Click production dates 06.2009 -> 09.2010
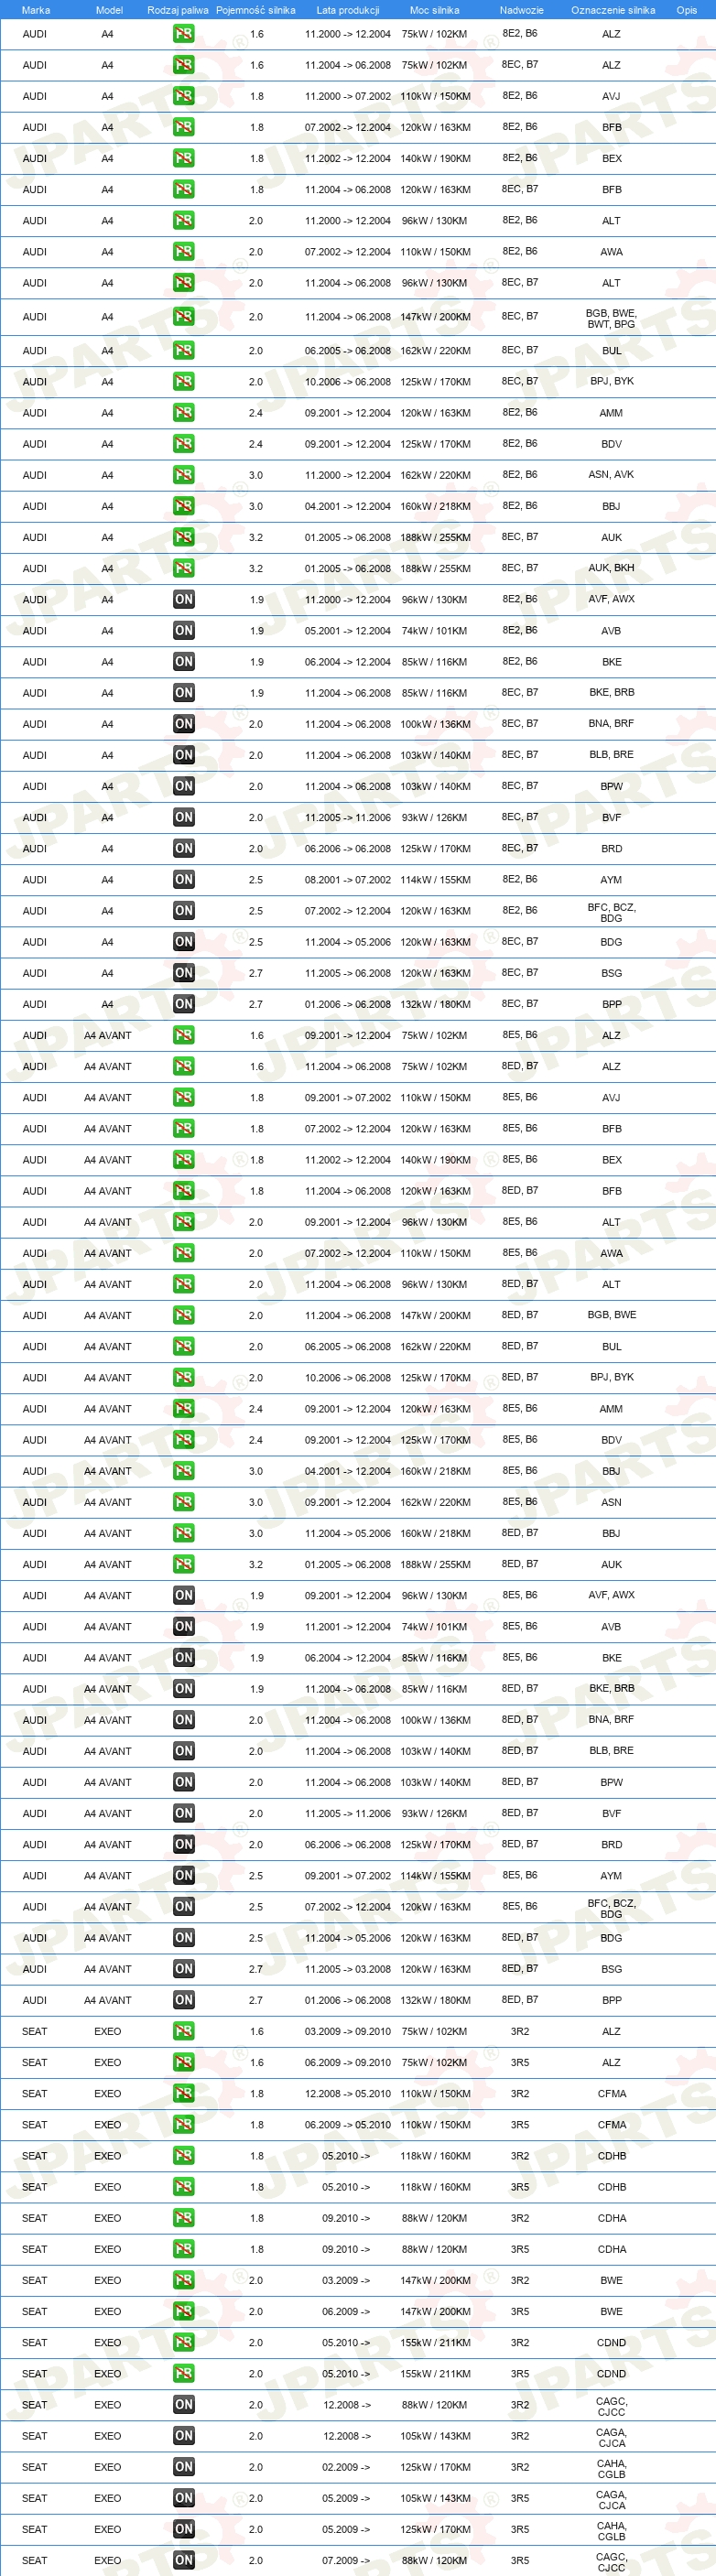 348,2062
